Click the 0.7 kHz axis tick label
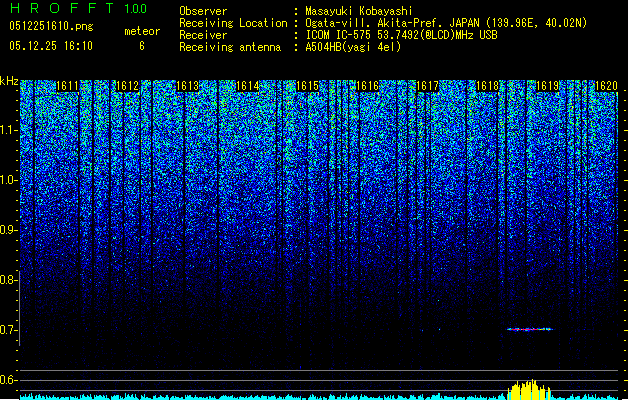629x400 pixels. click(9, 330)
